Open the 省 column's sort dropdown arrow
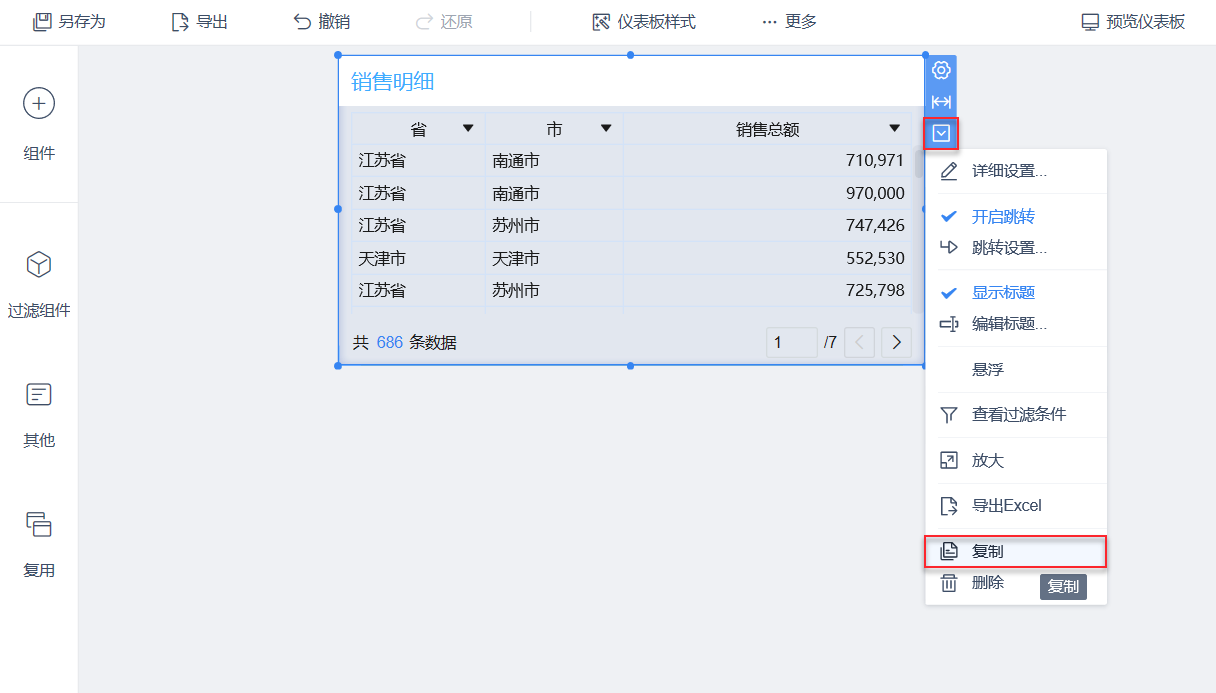Viewport: 1216px width, 693px height. [x=468, y=128]
